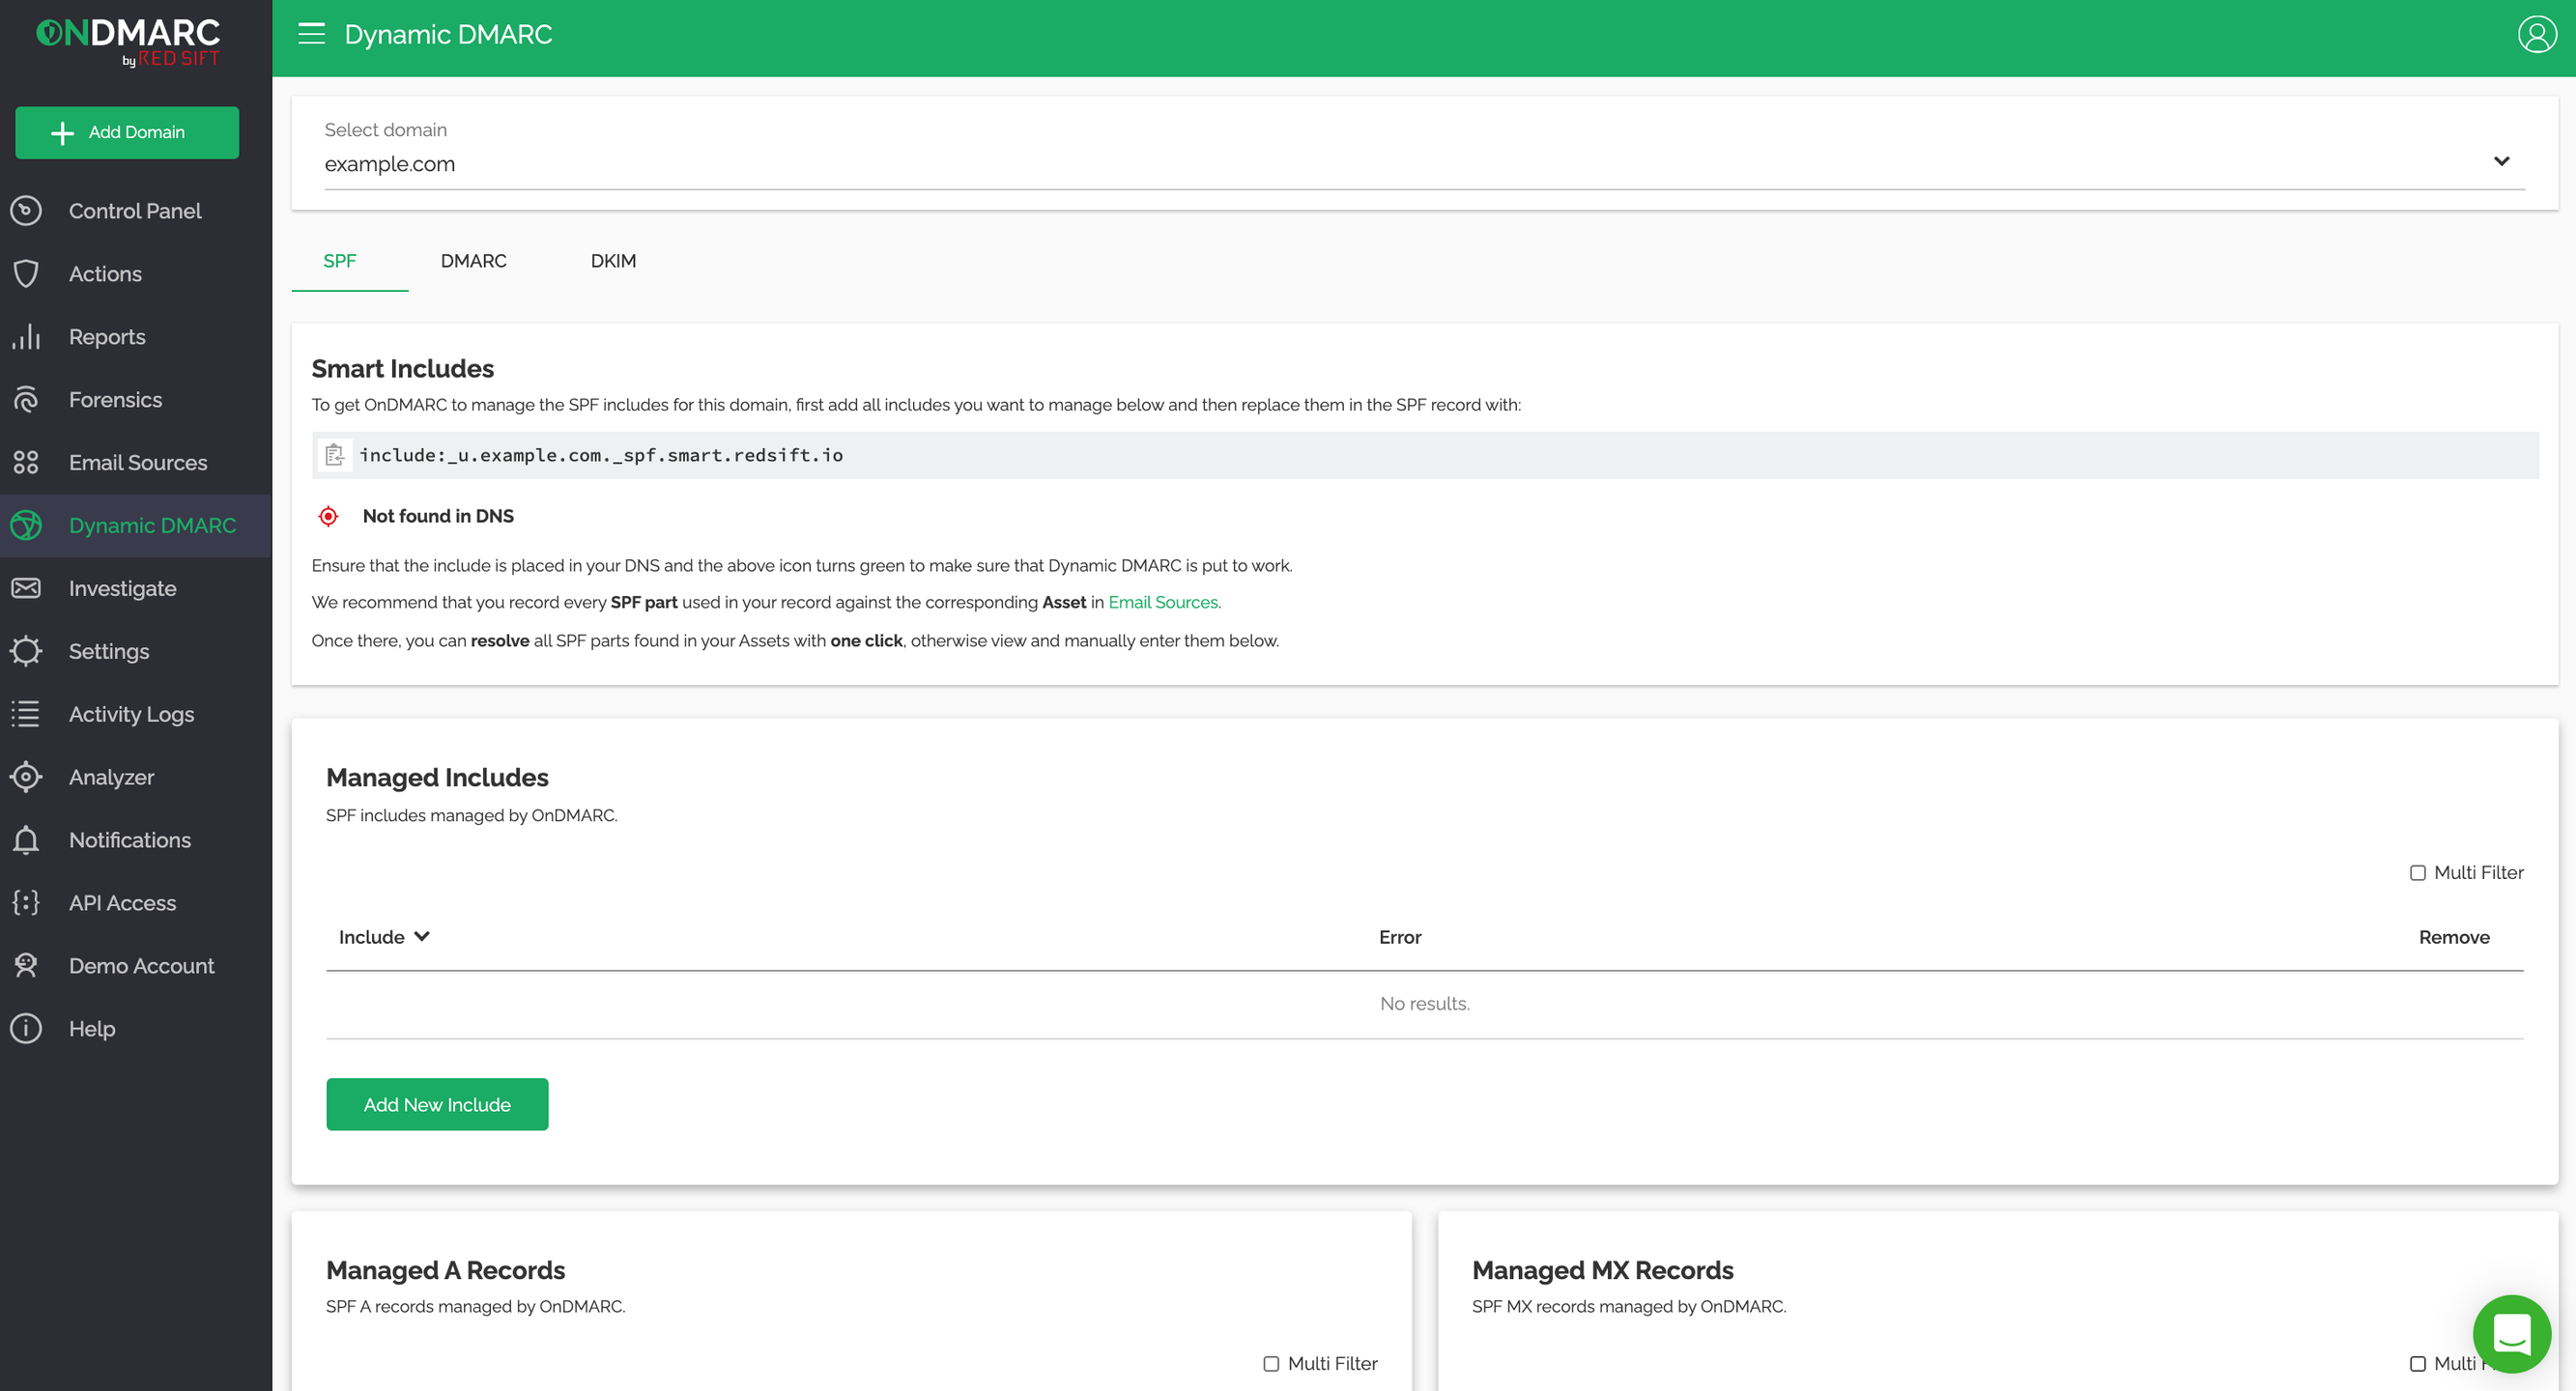The height and width of the screenshot is (1391, 2576).
Task: Click the red Not found in DNS status icon
Action: (328, 516)
